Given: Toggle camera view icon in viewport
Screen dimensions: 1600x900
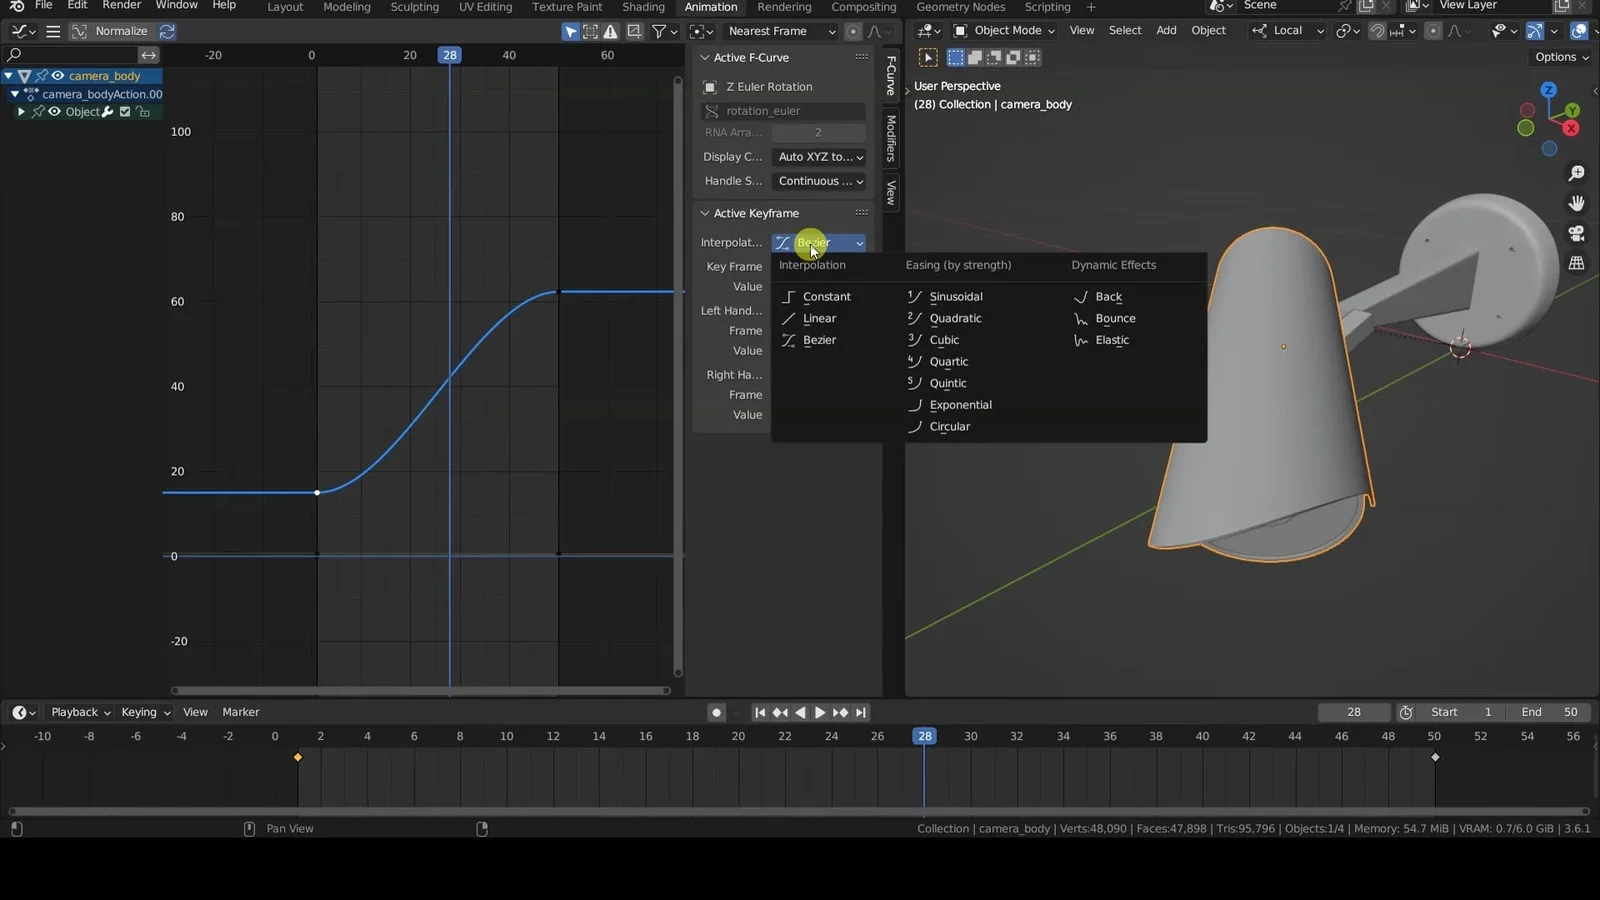Looking at the screenshot, I should click(1576, 234).
